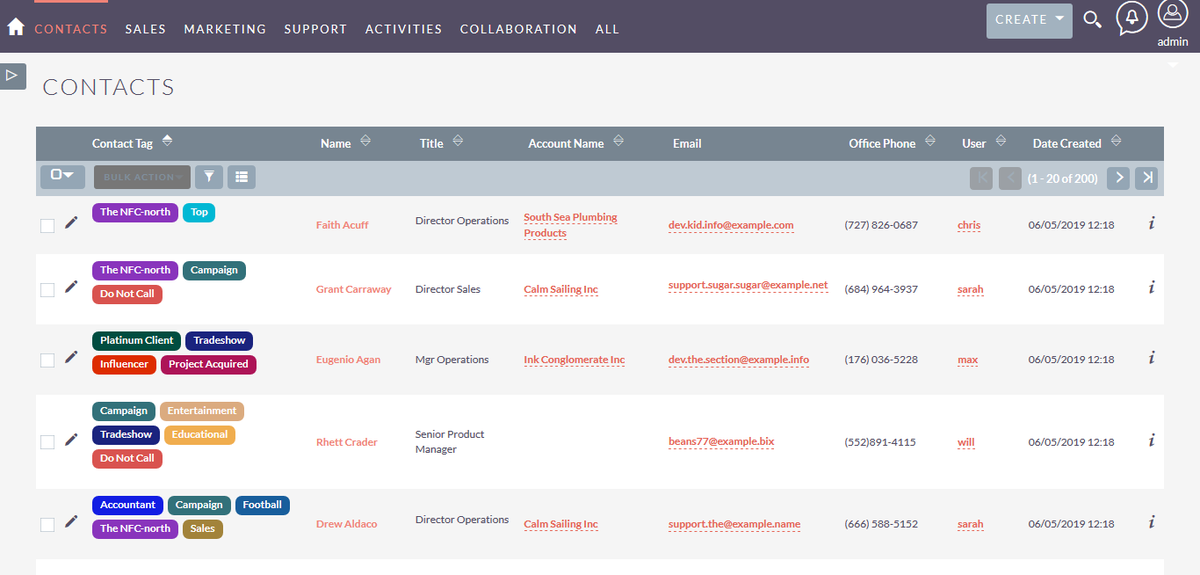Select Grant Carraway row checkbox

(47, 290)
